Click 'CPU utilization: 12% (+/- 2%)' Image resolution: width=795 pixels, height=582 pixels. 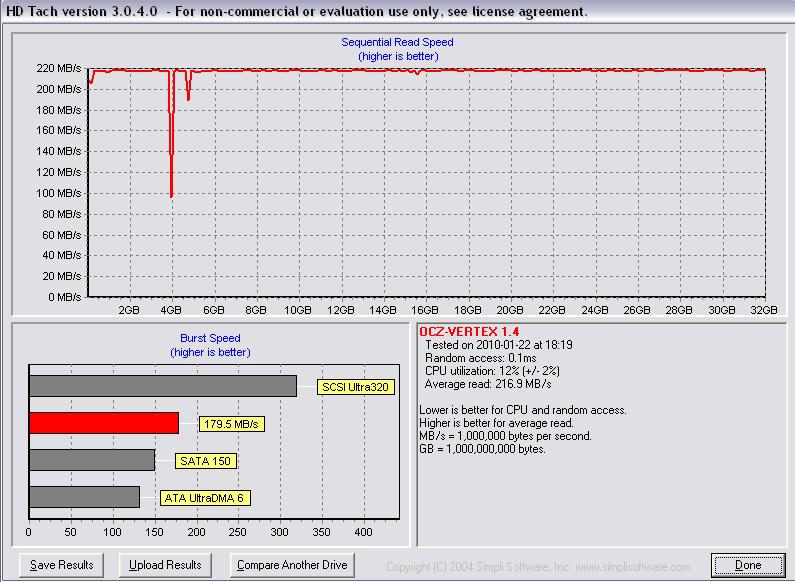492,371
